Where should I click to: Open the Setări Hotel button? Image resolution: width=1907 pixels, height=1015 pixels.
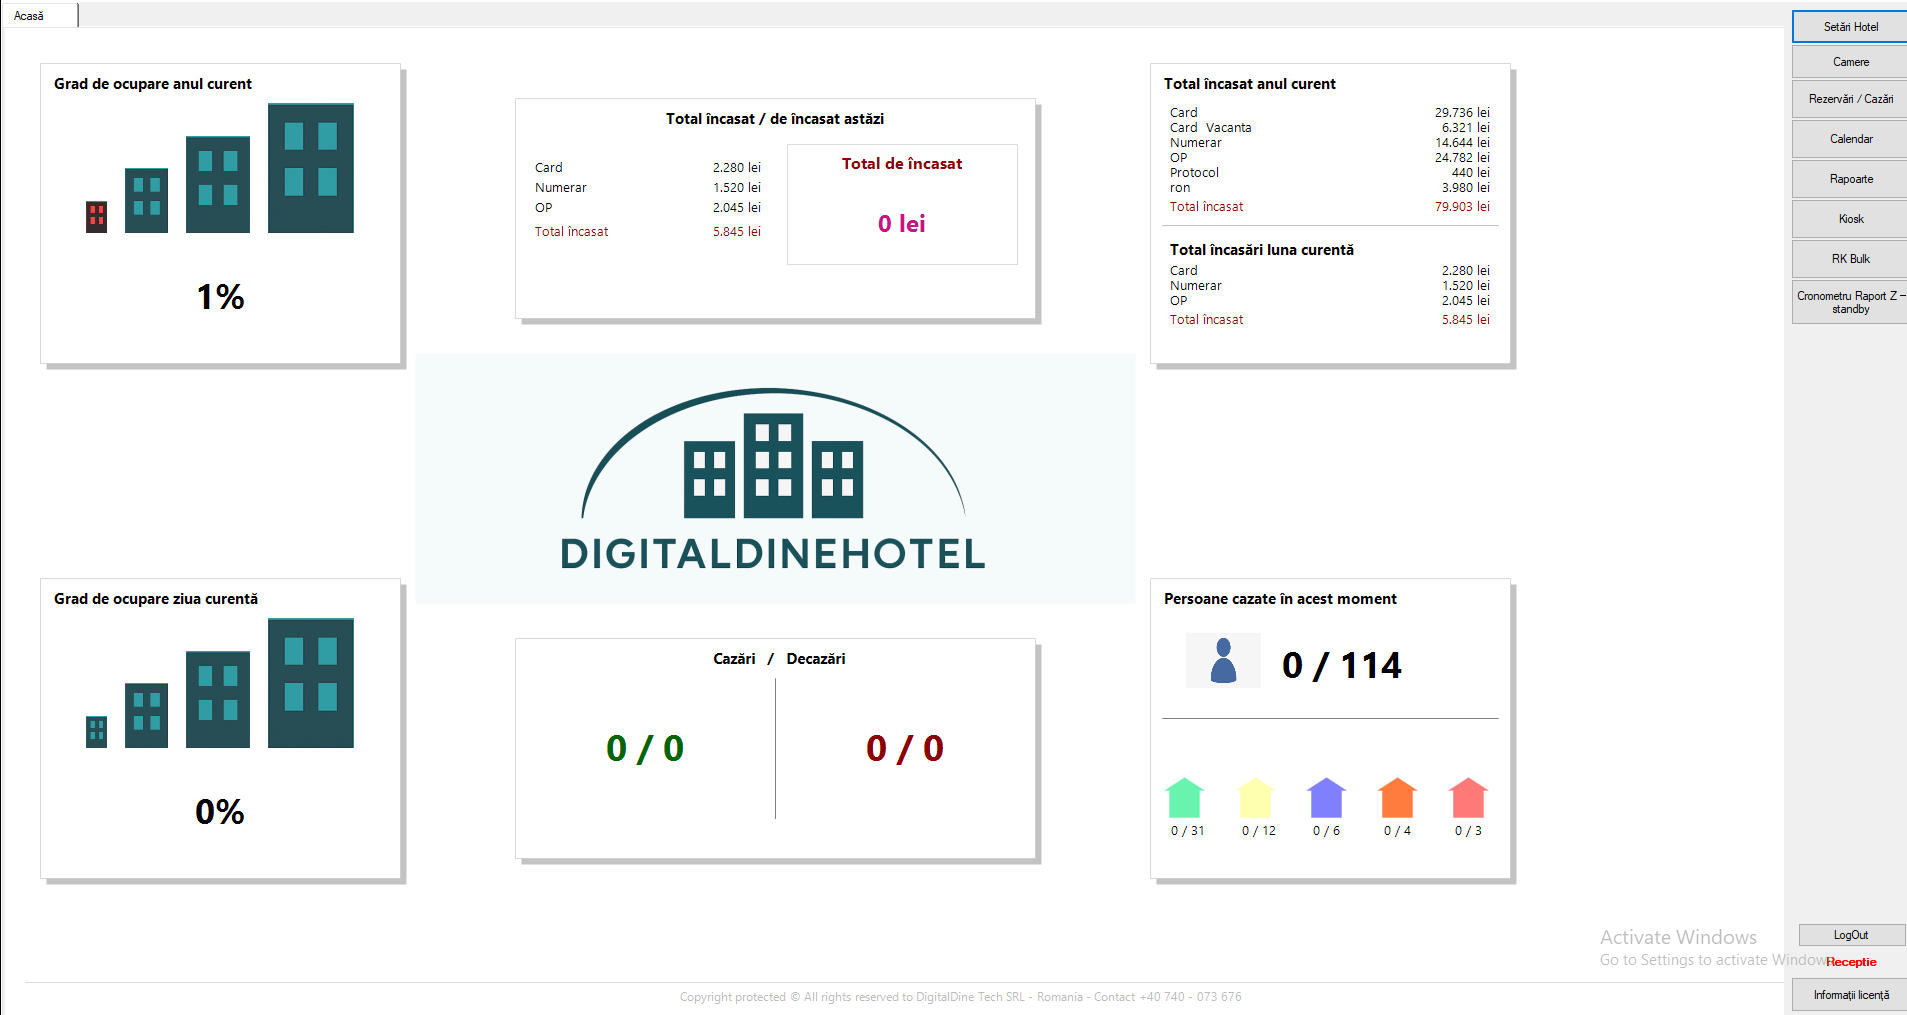click(x=1850, y=27)
